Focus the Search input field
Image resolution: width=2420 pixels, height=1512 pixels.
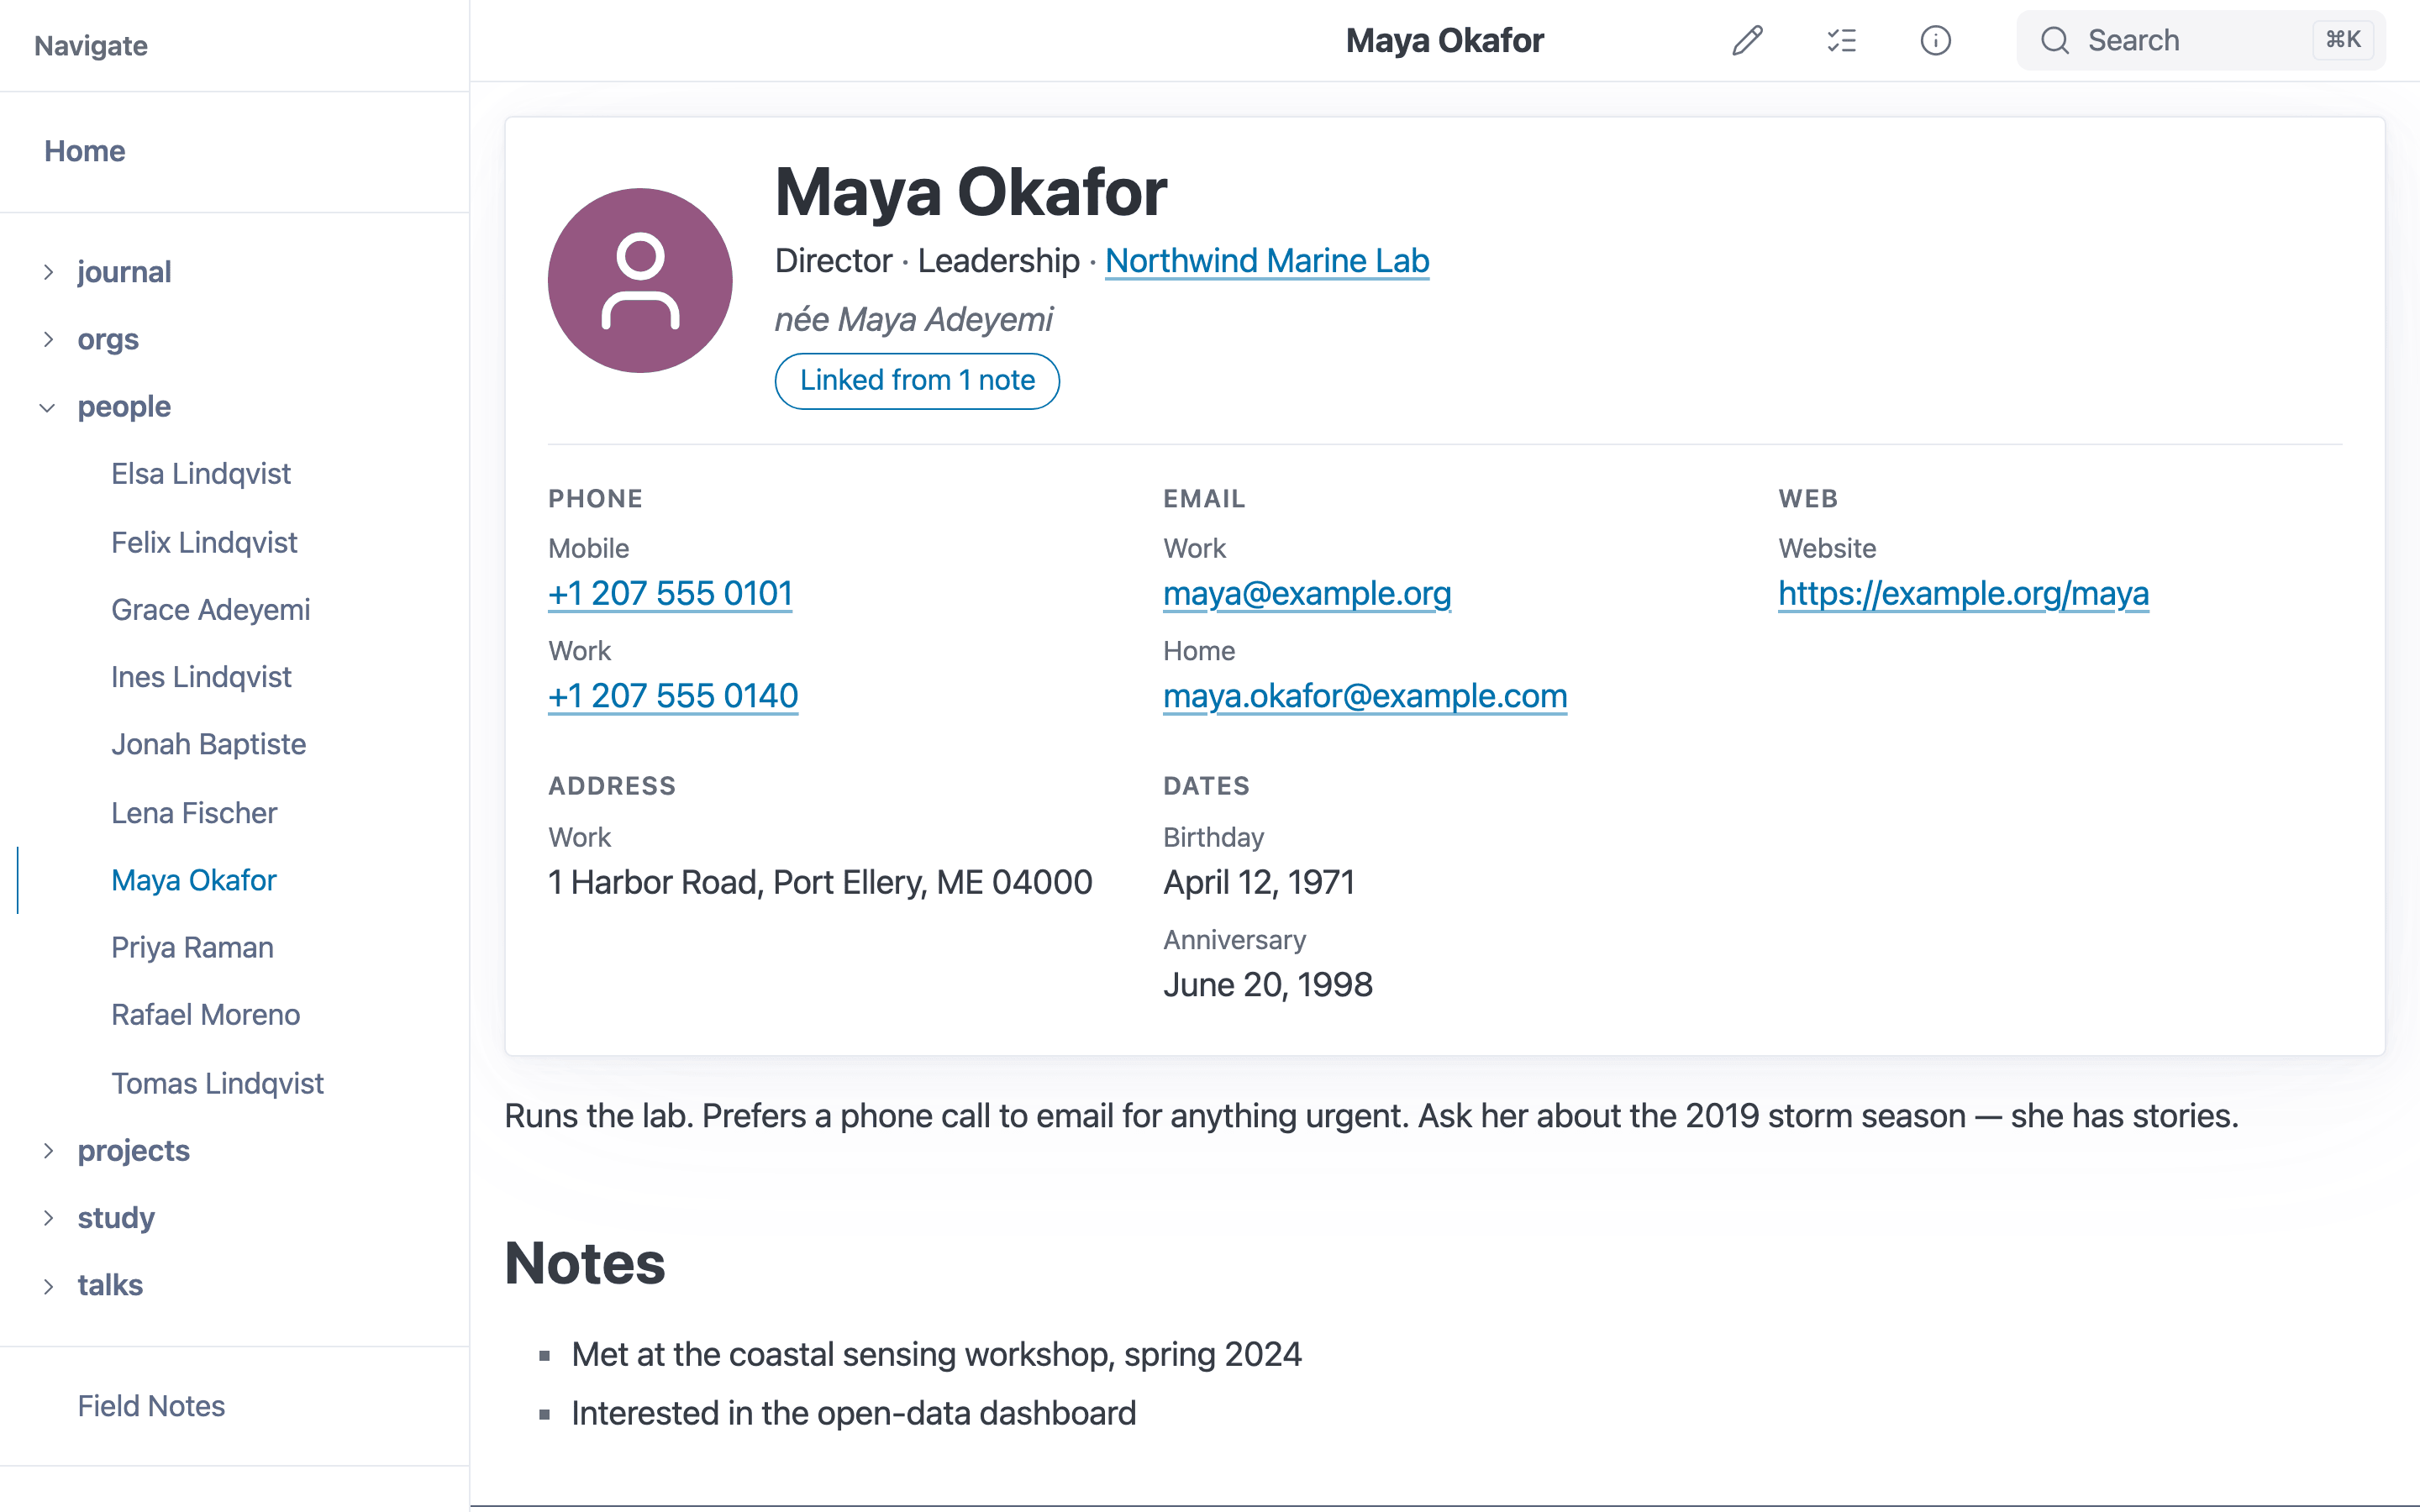pyautogui.click(x=2200, y=41)
